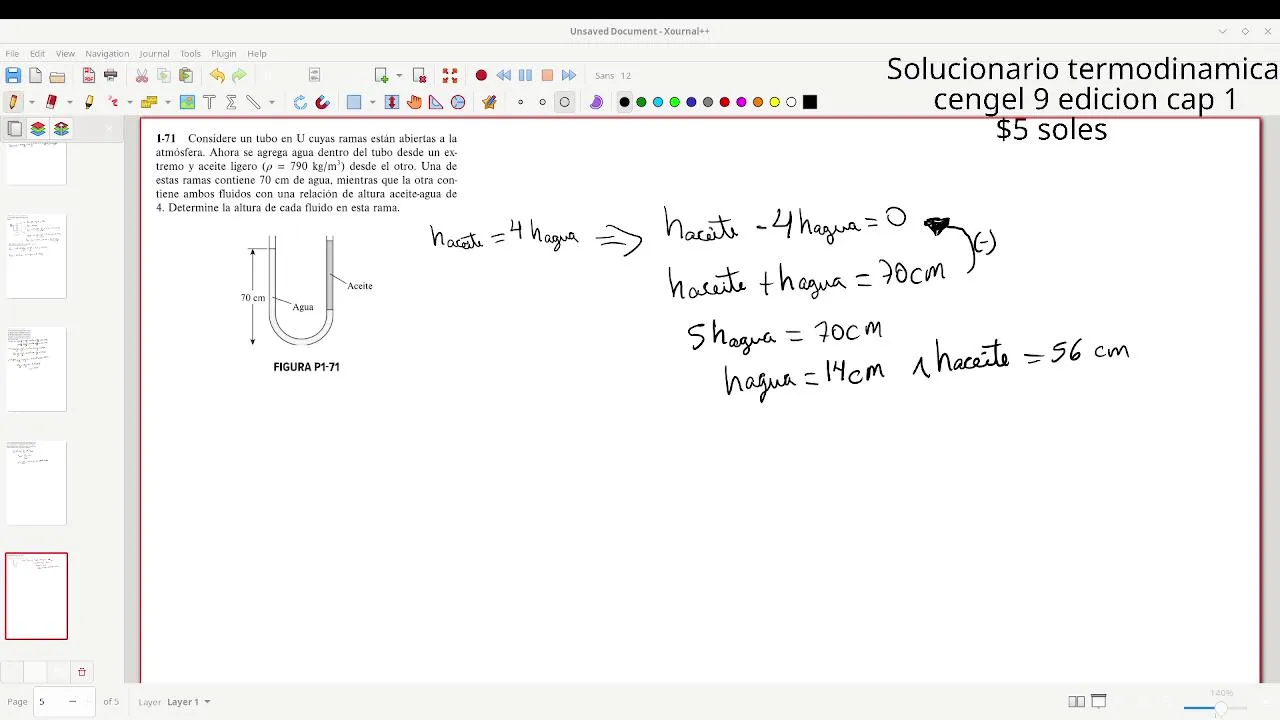Select medium pen thickness
Viewport: 1280px width, 720px height.
coord(542,102)
